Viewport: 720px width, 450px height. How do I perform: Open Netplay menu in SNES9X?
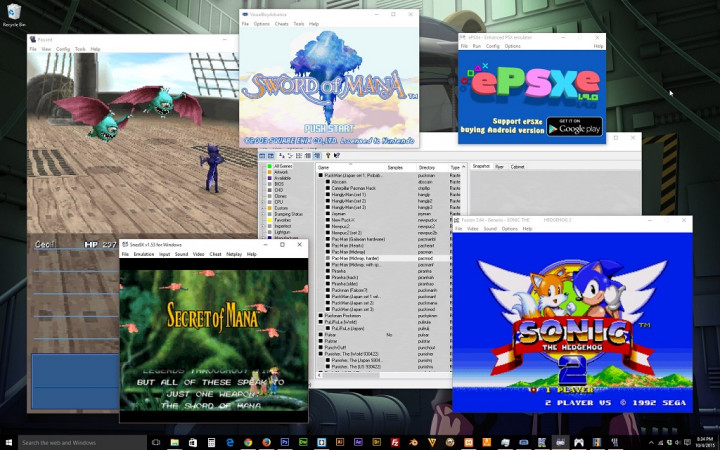[234, 254]
